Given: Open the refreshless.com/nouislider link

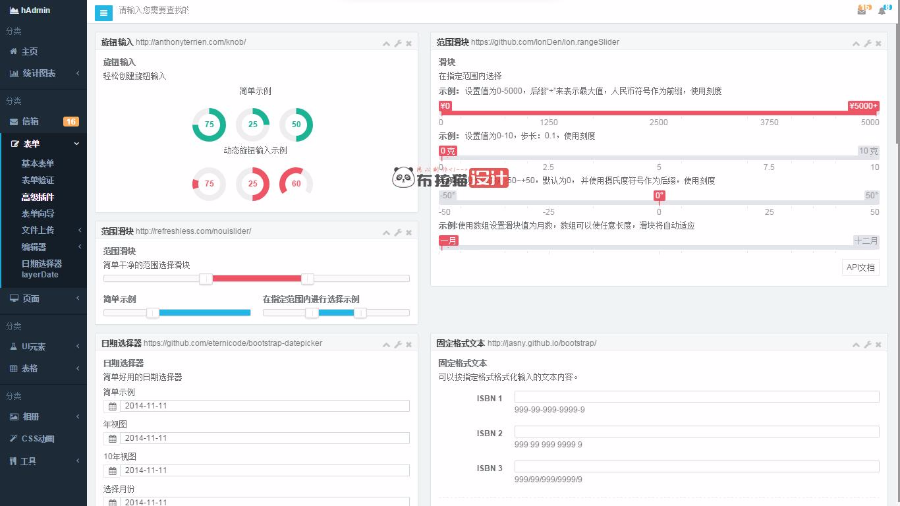Looking at the screenshot, I should click(193, 231).
